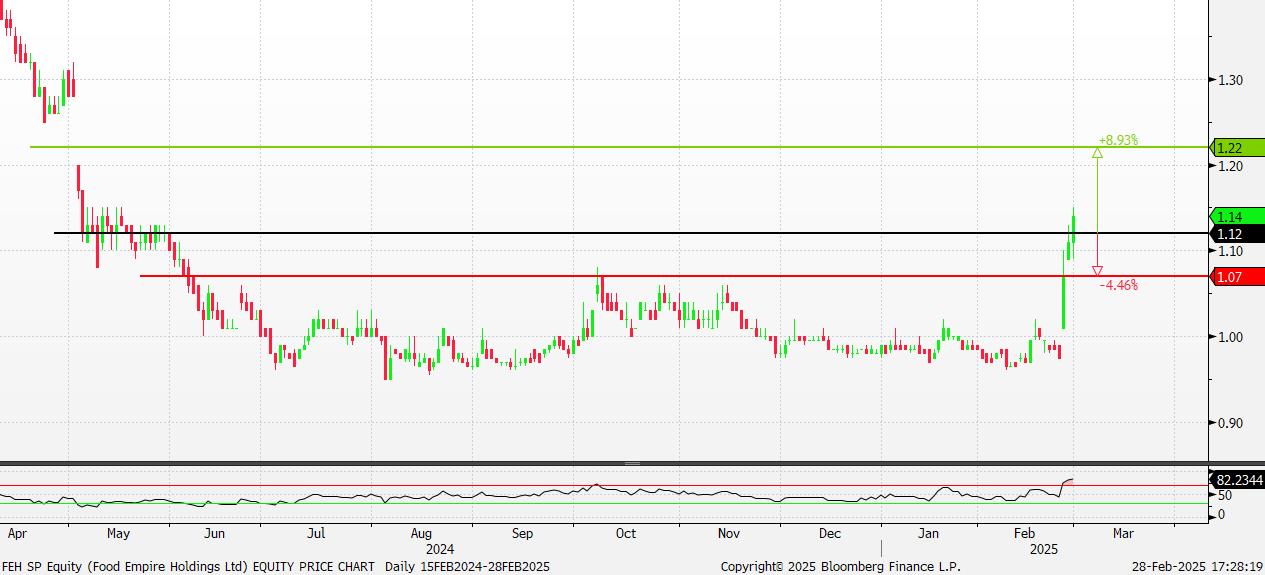1265x575 pixels.
Task: Select the +8.93% upside annotation label
Action: click(1118, 140)
